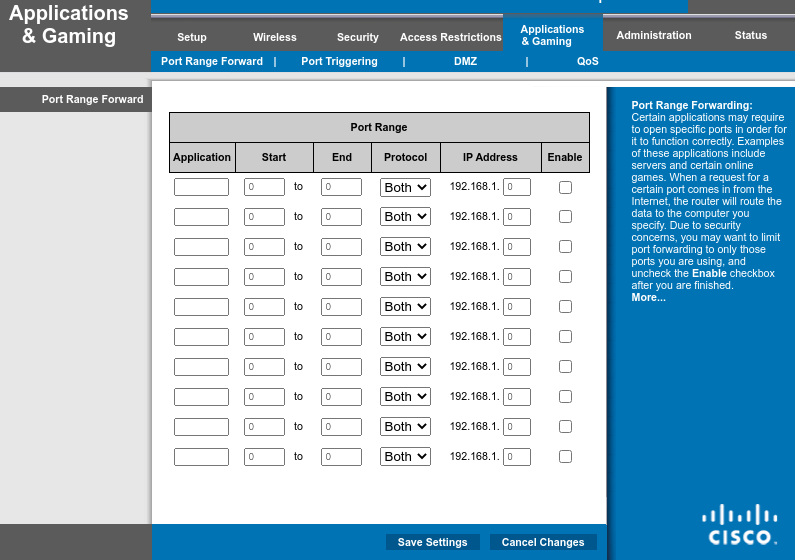Screen dimensions: 795x560
Task: Click the Protocol column header
Action: [406, 157]
